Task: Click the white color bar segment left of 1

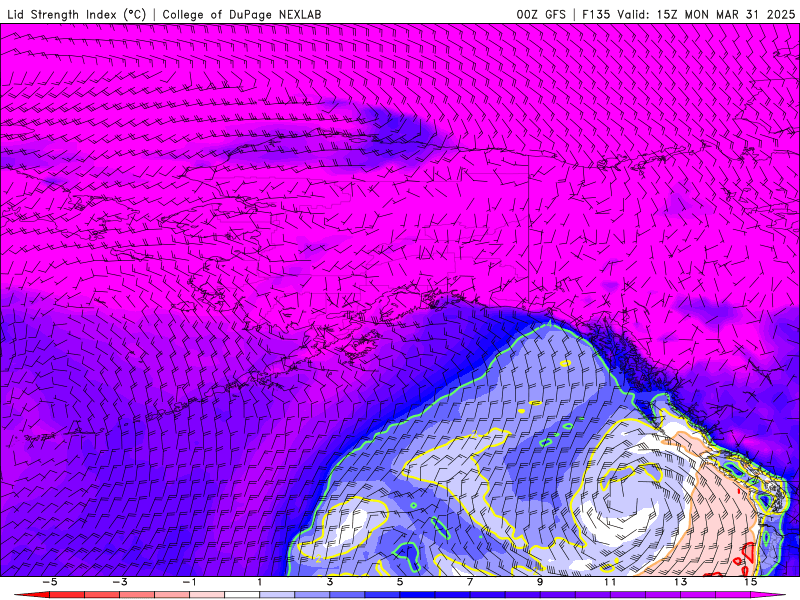Action: 242,595
